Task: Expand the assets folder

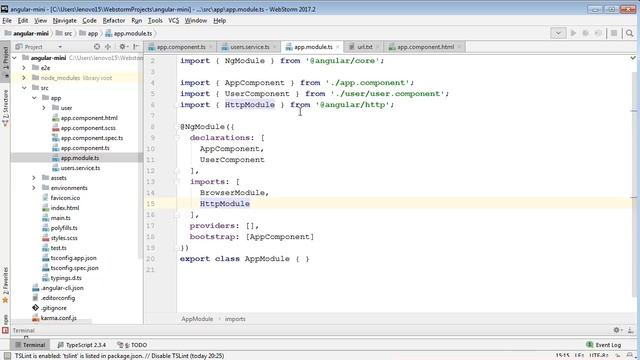Action: [34, 178]
